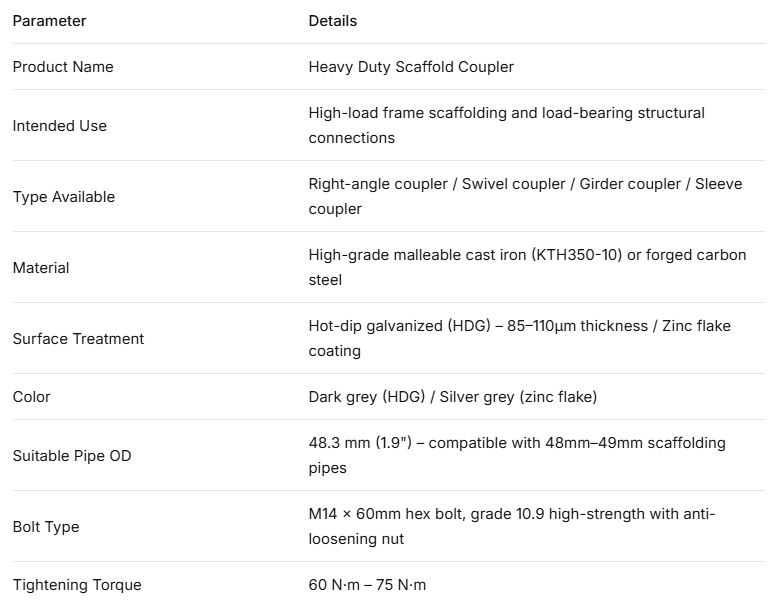Select the Suitable Pipe OD label
The width and height of the screenshot is (784, 602).
click(x=72, y=456)
